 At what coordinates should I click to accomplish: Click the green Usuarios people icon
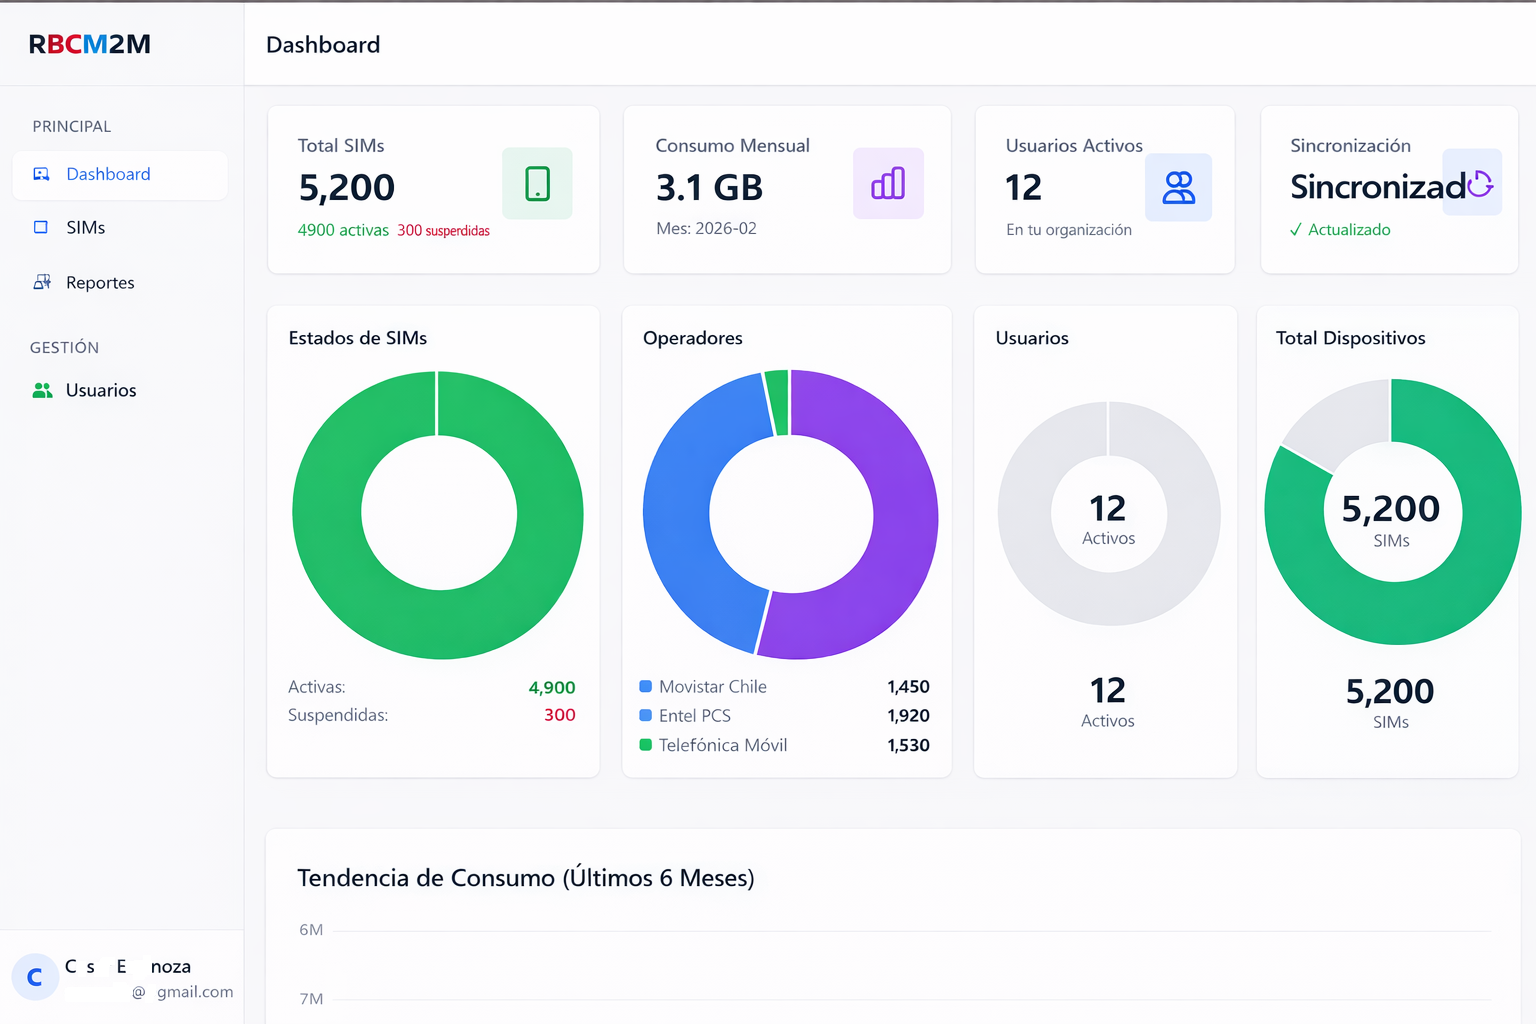click(x=42, y=390)
